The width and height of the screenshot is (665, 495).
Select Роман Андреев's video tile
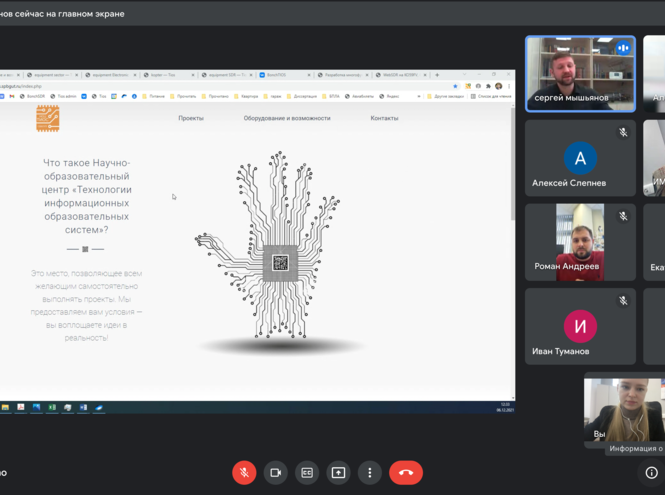pos(580,242)
